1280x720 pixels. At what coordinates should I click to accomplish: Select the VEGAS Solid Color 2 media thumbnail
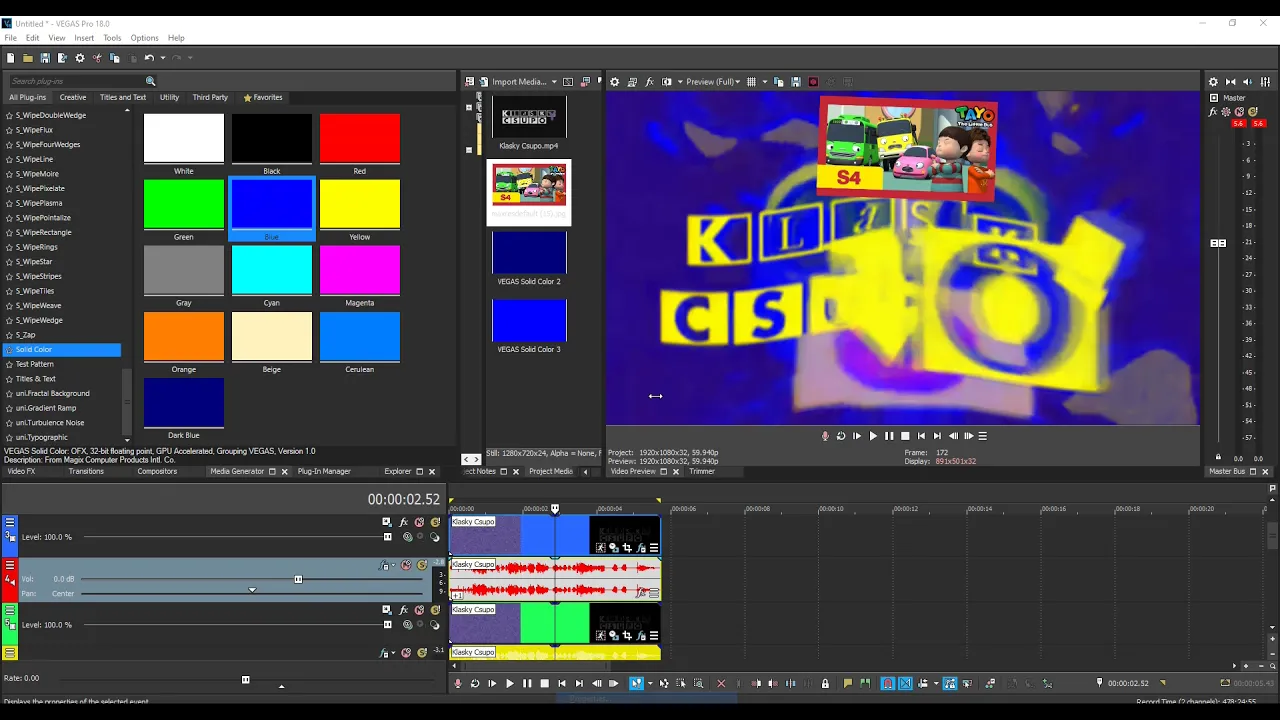529,253
